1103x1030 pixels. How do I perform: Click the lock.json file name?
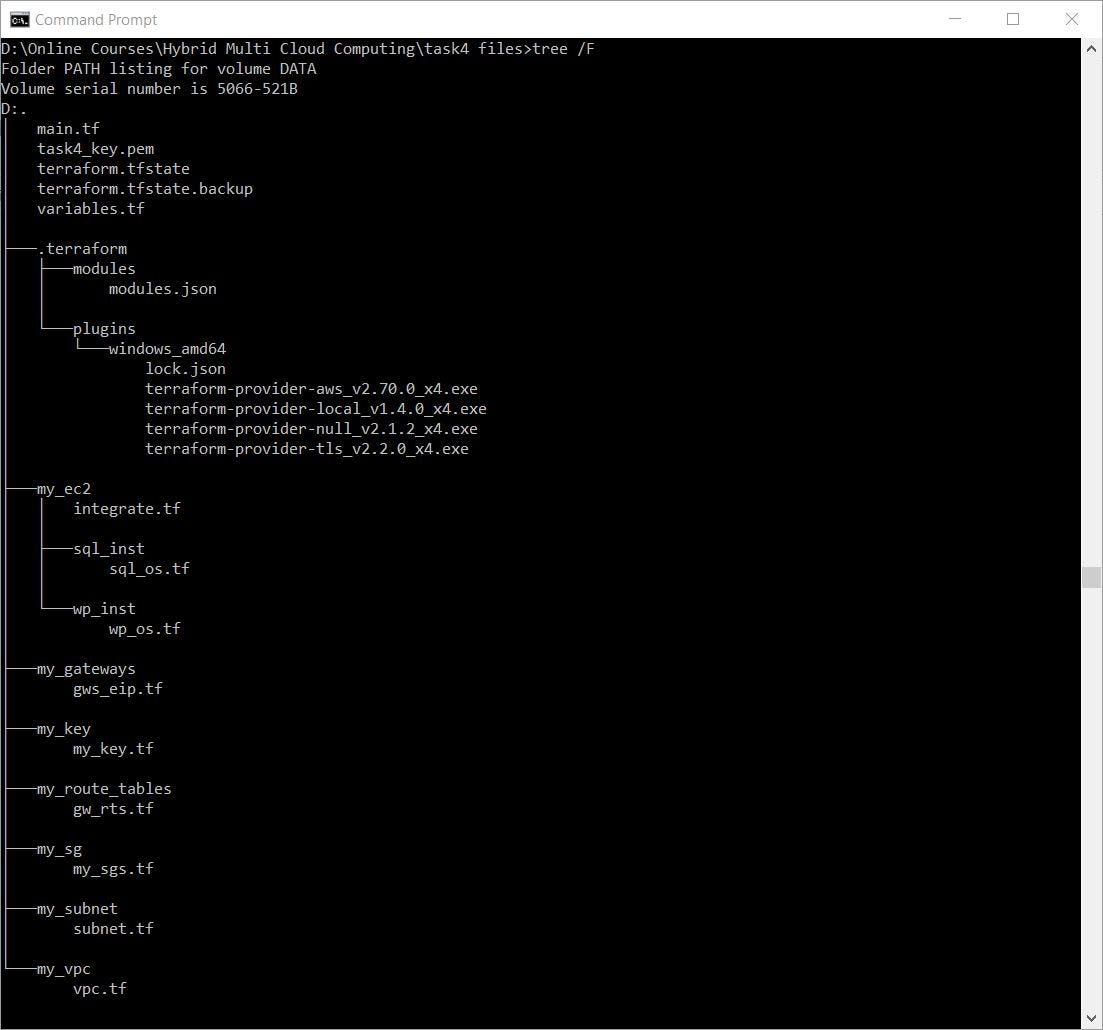point(186,369)
